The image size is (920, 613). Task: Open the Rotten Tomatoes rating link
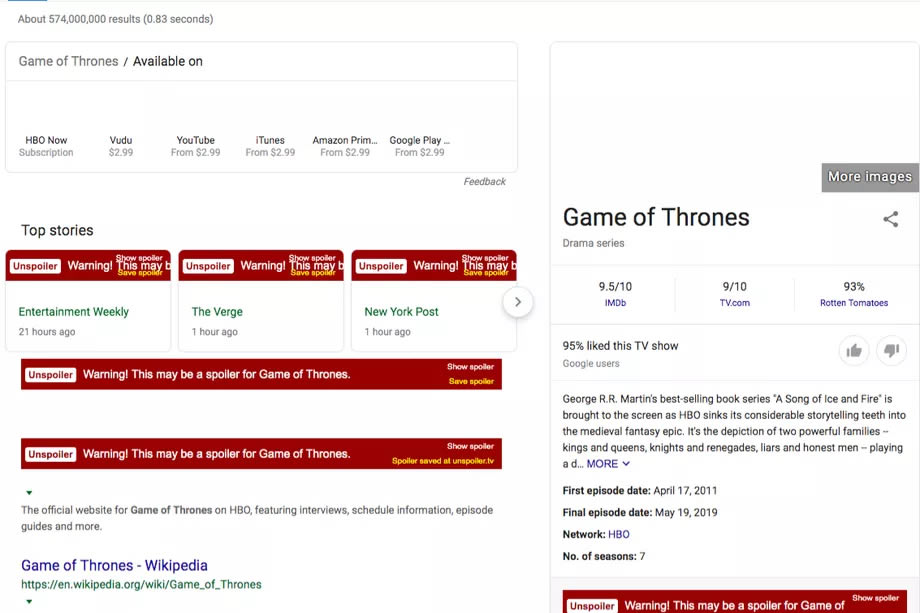point(853,303)
